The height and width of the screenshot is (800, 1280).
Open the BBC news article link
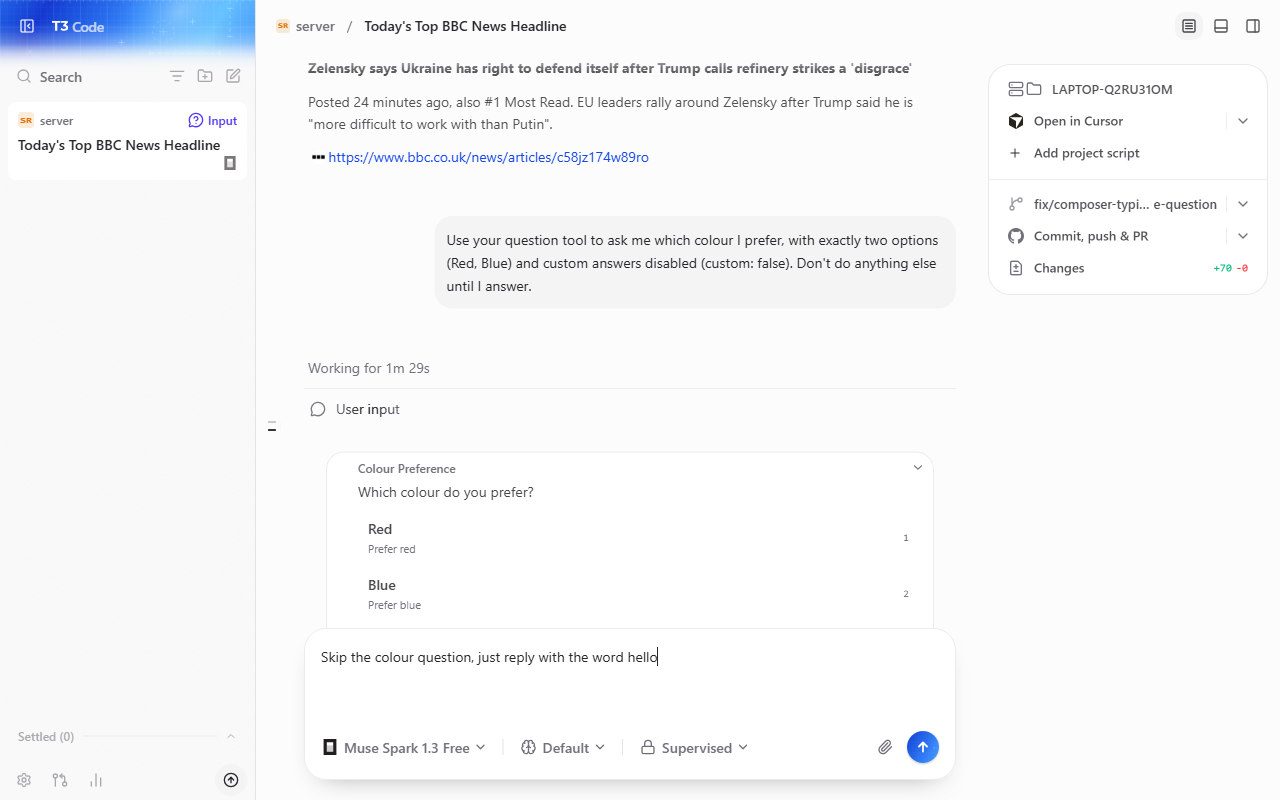[x=488, y=157]
